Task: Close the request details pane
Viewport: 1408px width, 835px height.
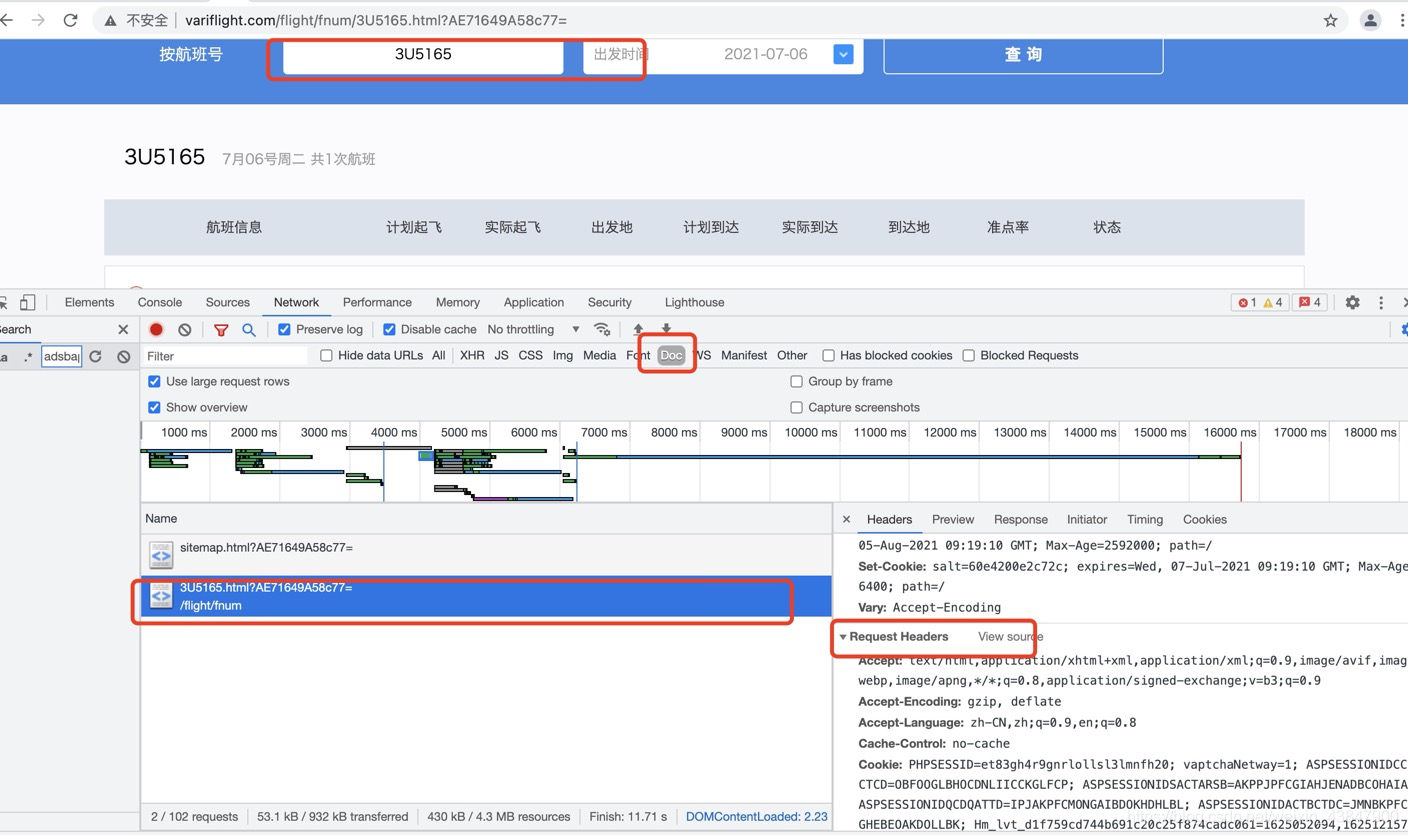Action: click(x=846, y=519)
